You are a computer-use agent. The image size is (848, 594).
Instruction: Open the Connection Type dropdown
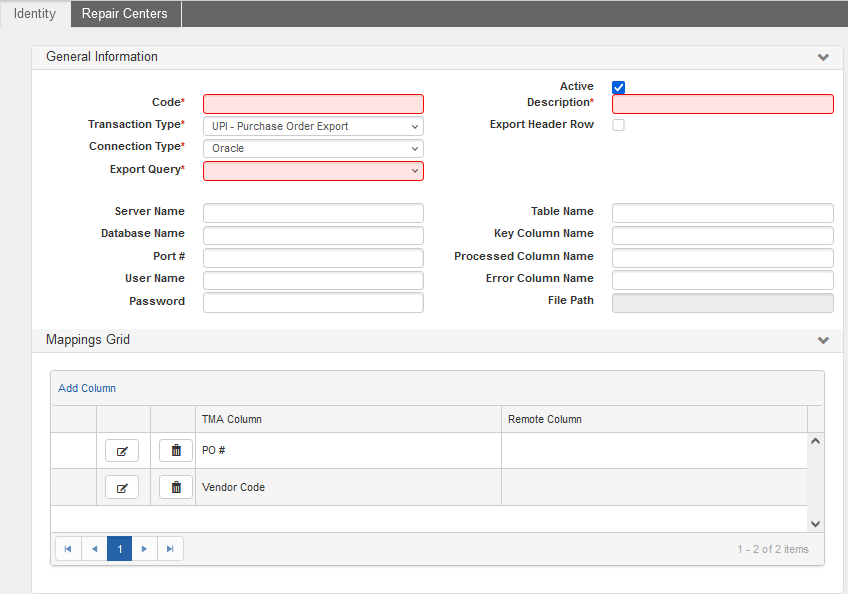pos(313,148)
